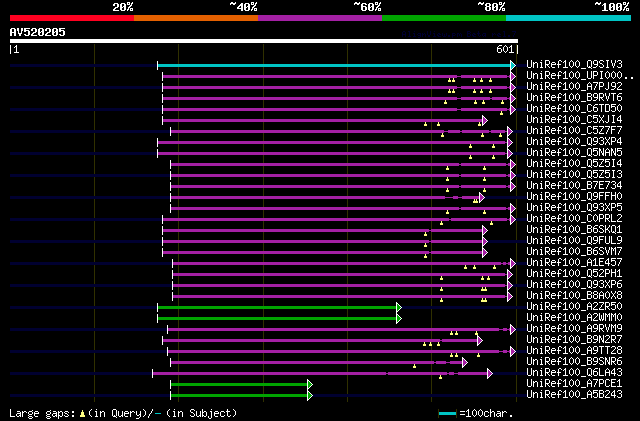Select the UniRef100_Q6LA43 label
Viewport: 640px width, 421px height.
click(x=574, y=373)
